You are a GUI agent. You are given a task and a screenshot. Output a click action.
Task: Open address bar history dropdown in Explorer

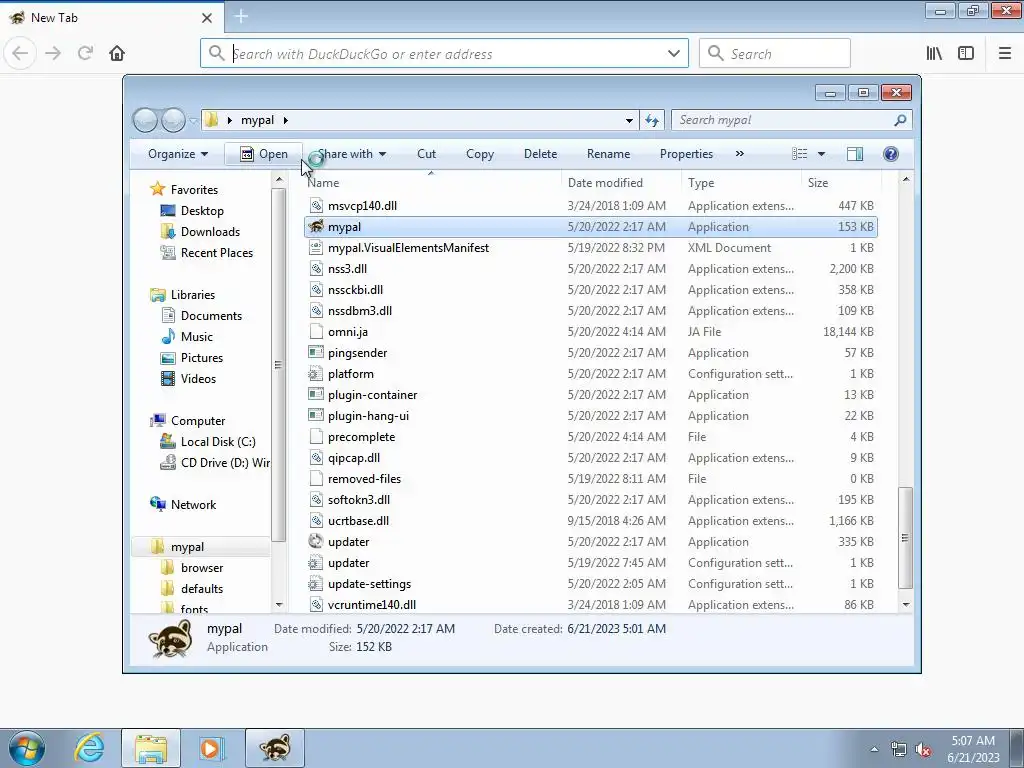pos(629,120)
